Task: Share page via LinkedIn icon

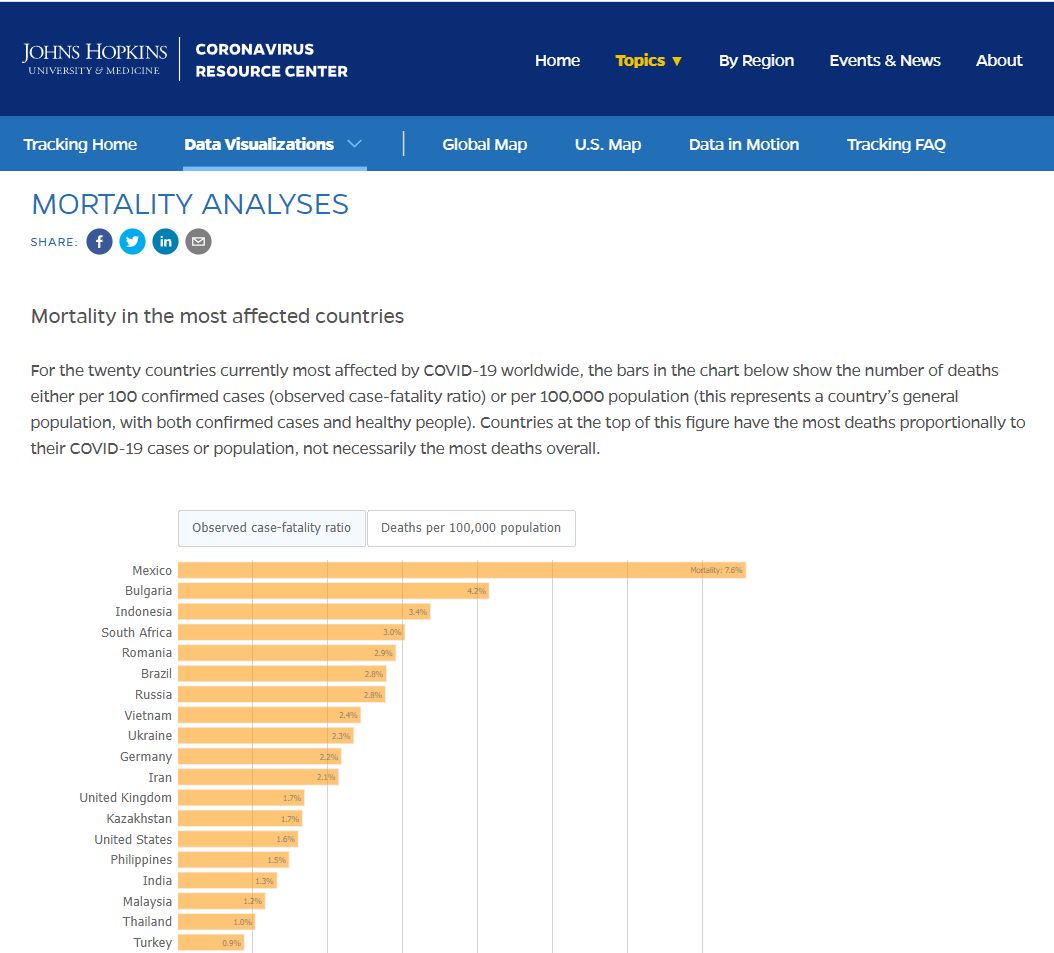Action: coord(165,242)
